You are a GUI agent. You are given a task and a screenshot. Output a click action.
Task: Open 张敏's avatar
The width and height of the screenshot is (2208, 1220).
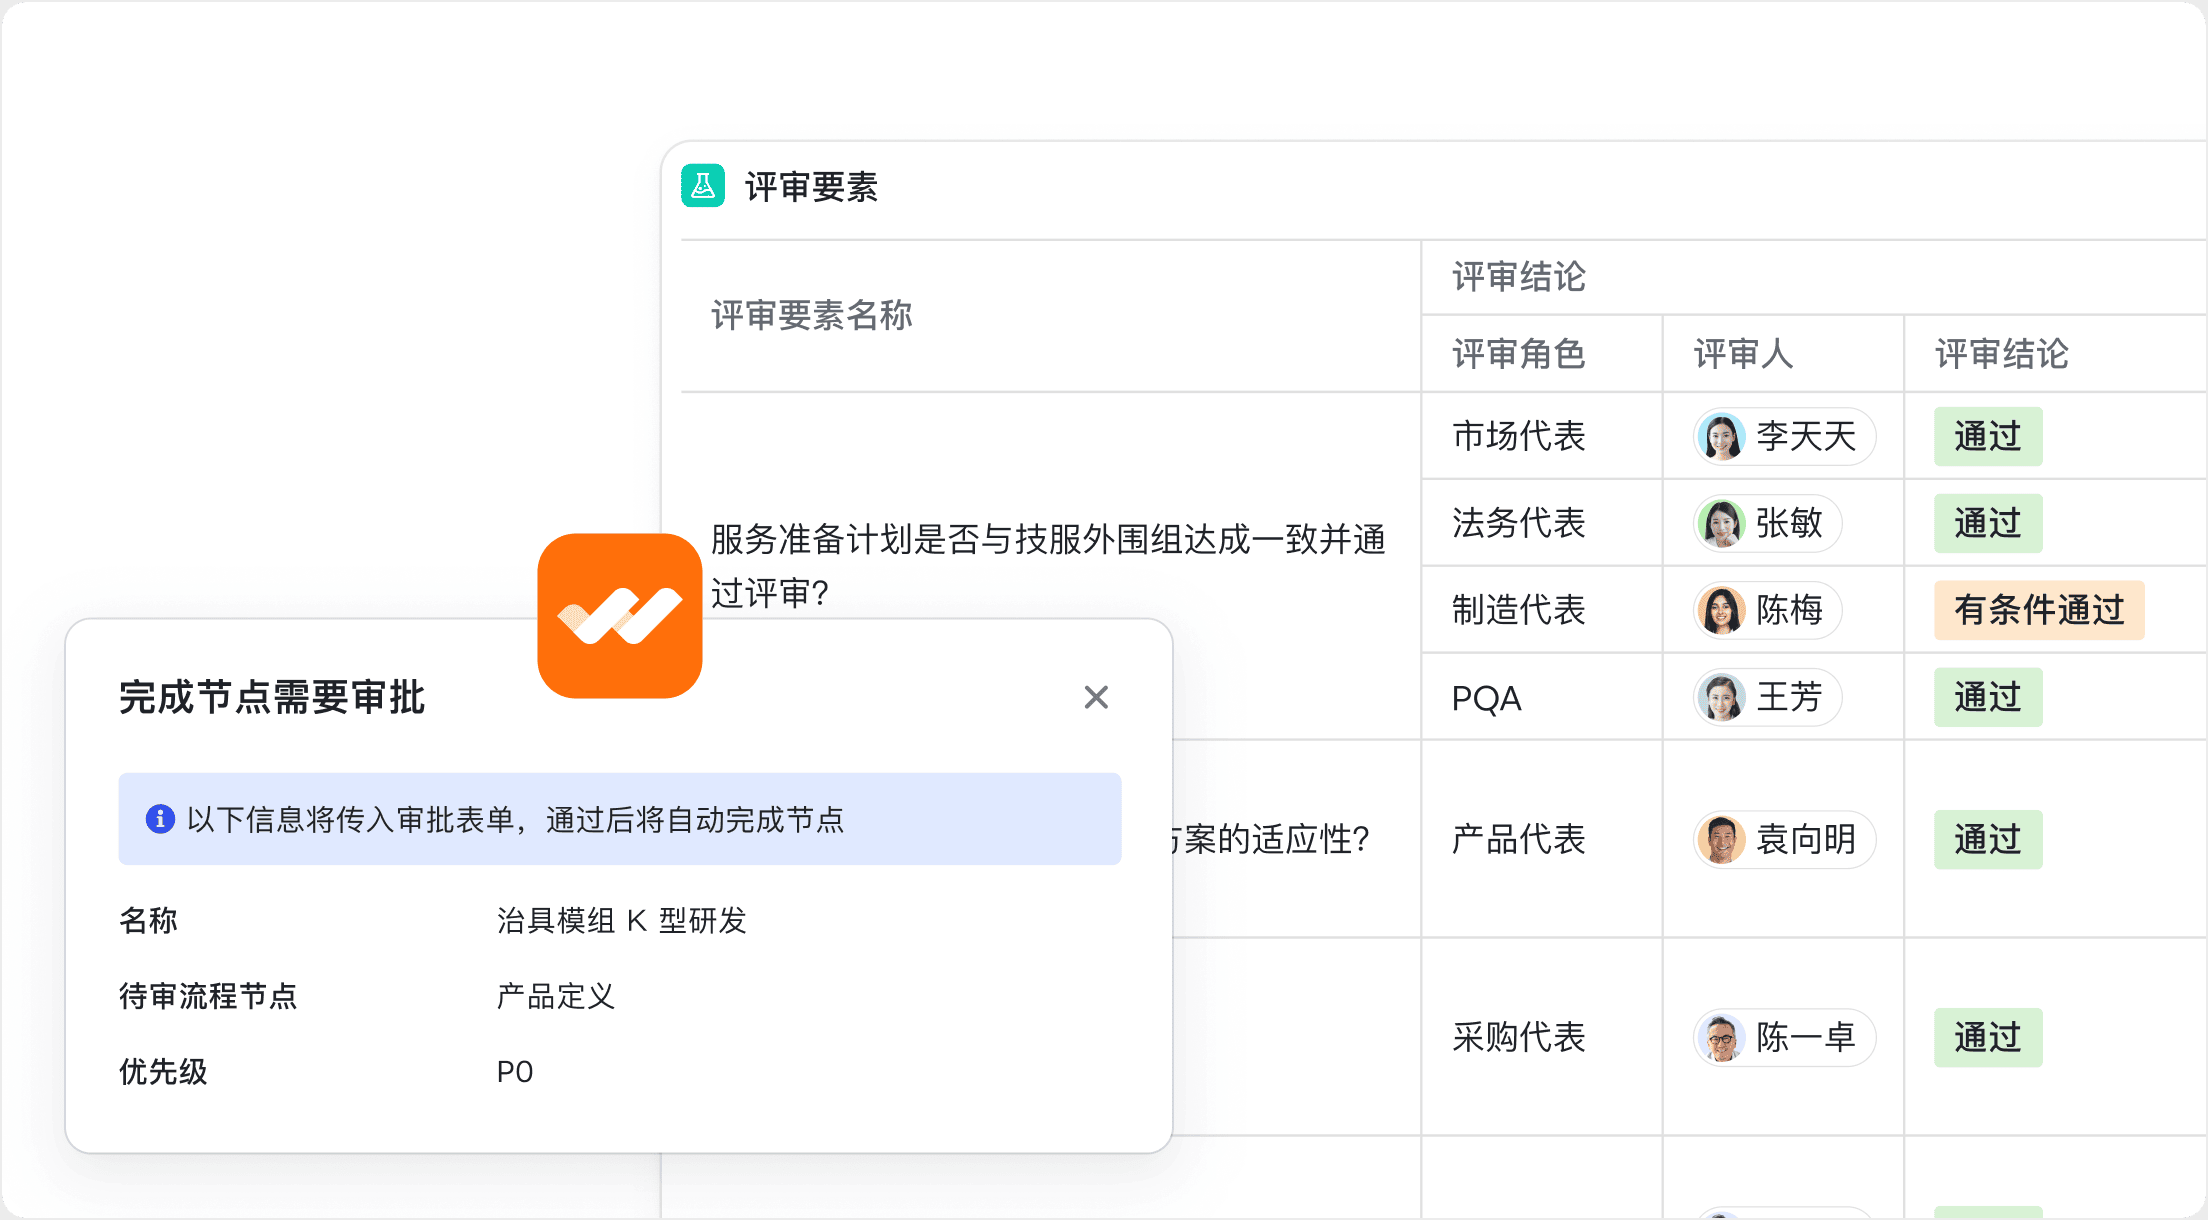click(x=1722, y=523)
